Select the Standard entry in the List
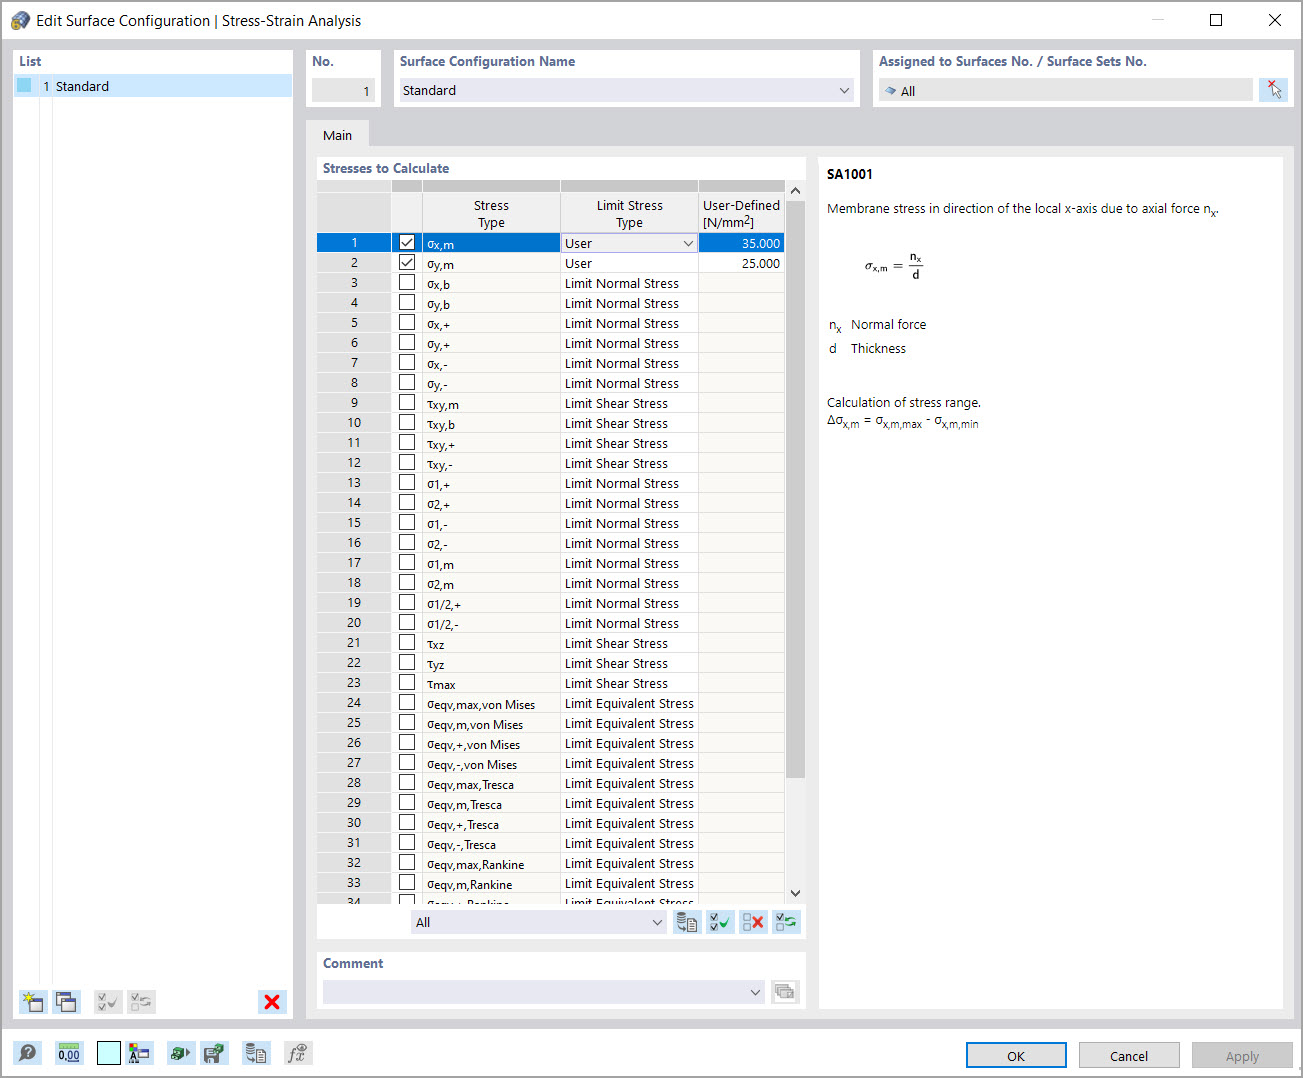Screen dimensions: 1303x1078 point(82,86)
